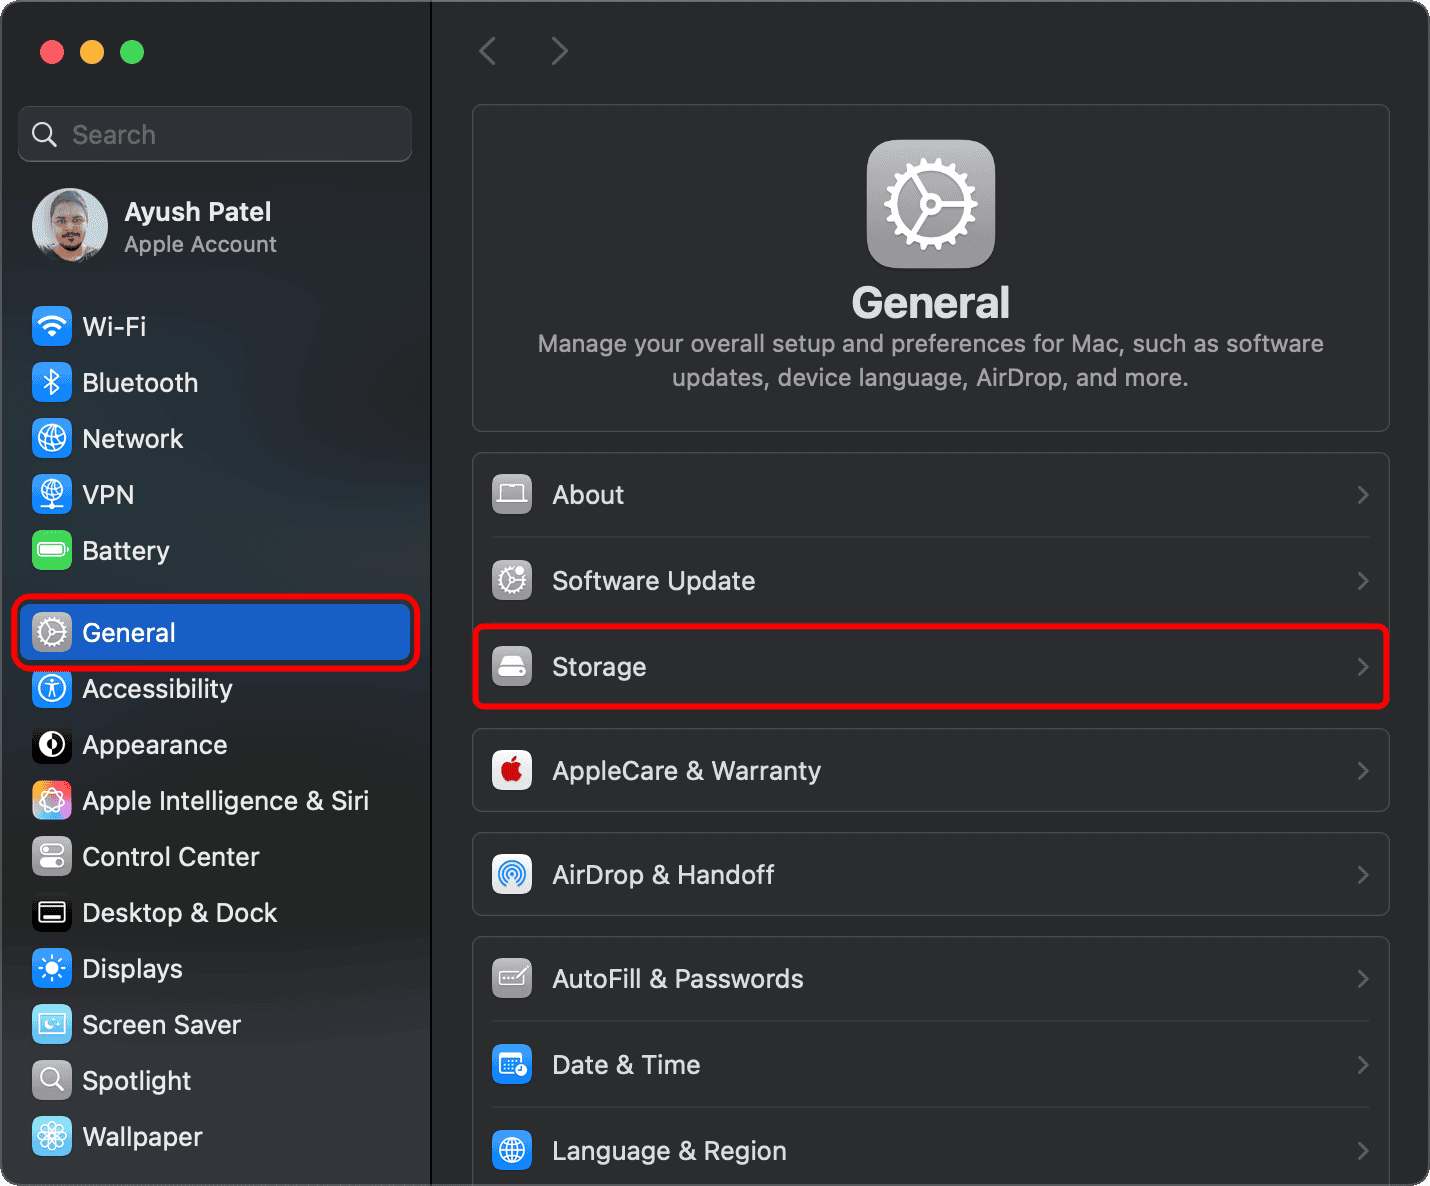Image resolution: width=1430 pixels, height=1186 pixels.
Task: Select the Bluetooth sidebar icon
Action: [52, 382]
